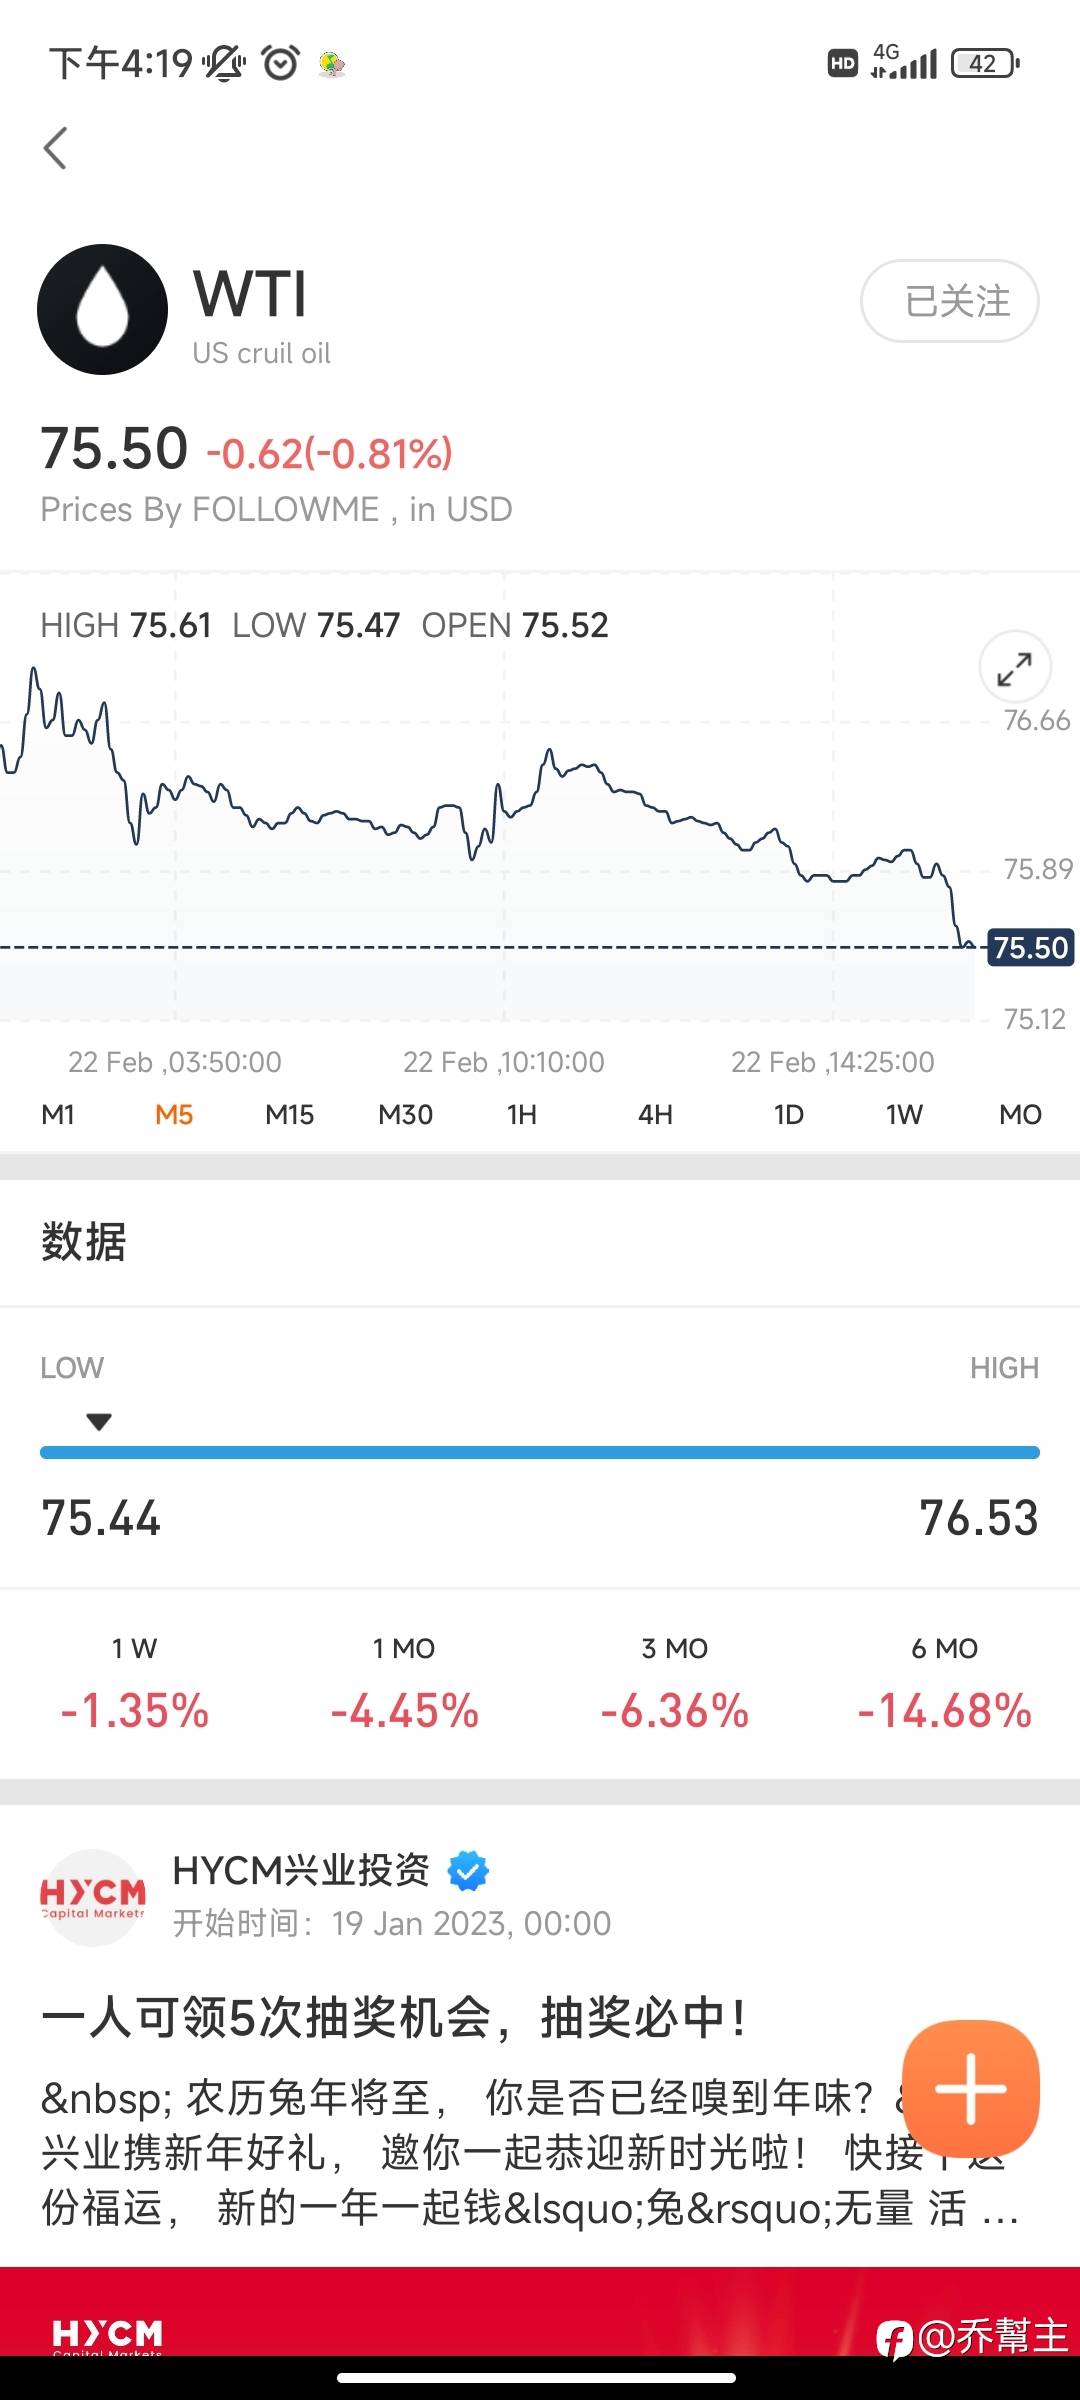Toggle the 已关注 follow button
This screenshot has width=1080, height=2400.
click(949, 301)
